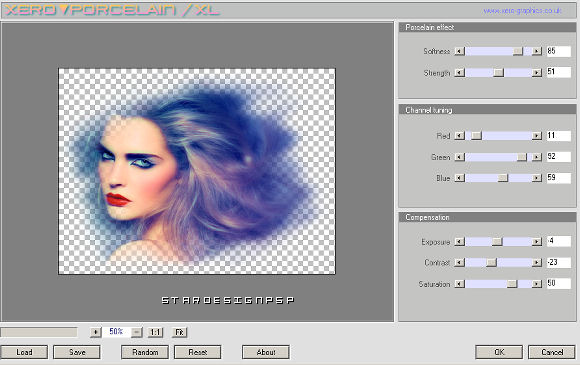Generate Random porcelain settings
This screenshot has width=580, height=365.
(x=145, y=352)
